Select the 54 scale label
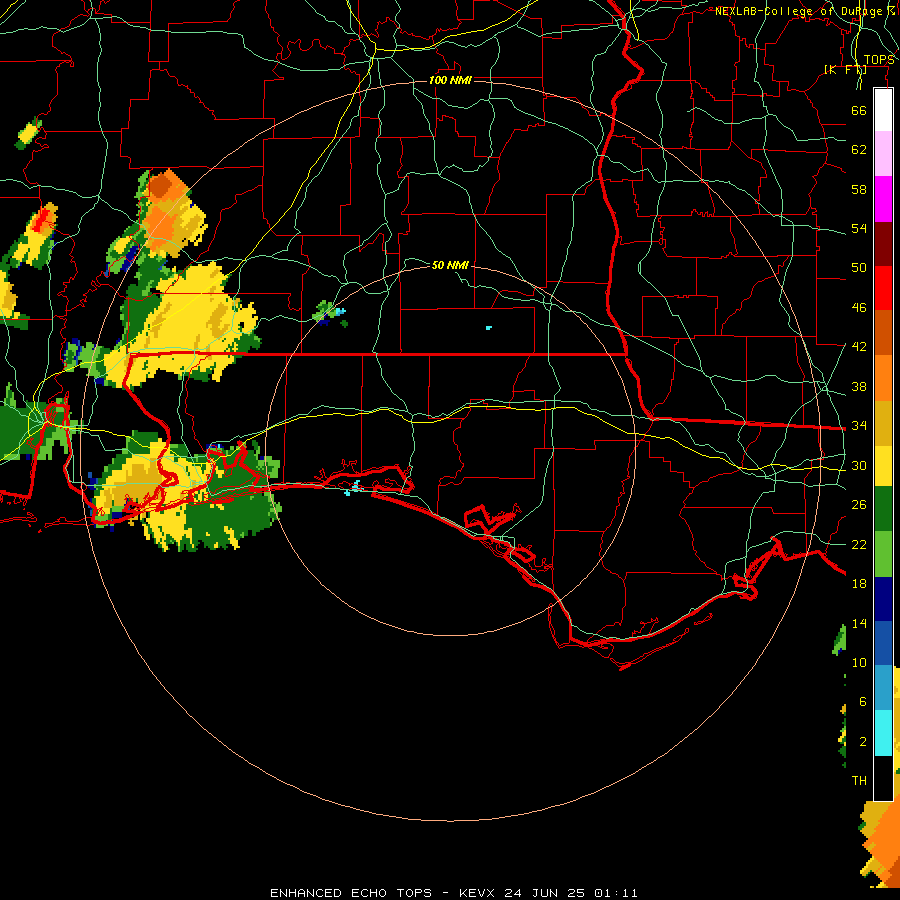The height and width of the screenshot is (900, 900). [859, 228]
